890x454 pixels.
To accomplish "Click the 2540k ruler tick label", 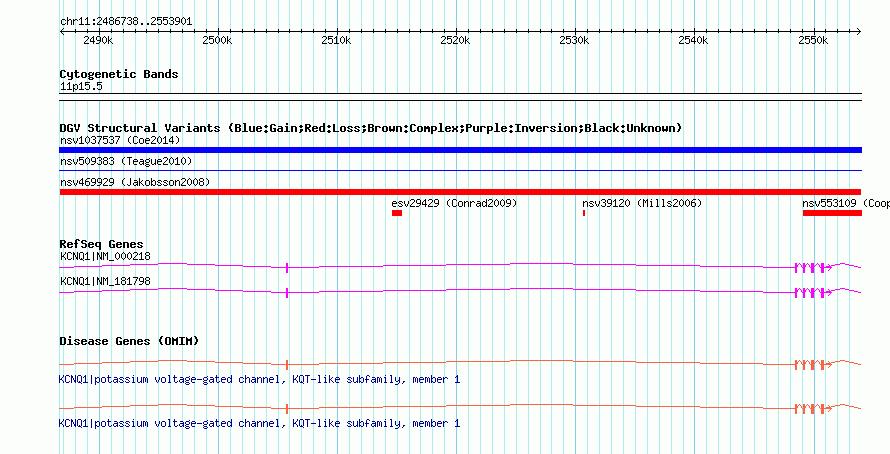I will (694, 41).
